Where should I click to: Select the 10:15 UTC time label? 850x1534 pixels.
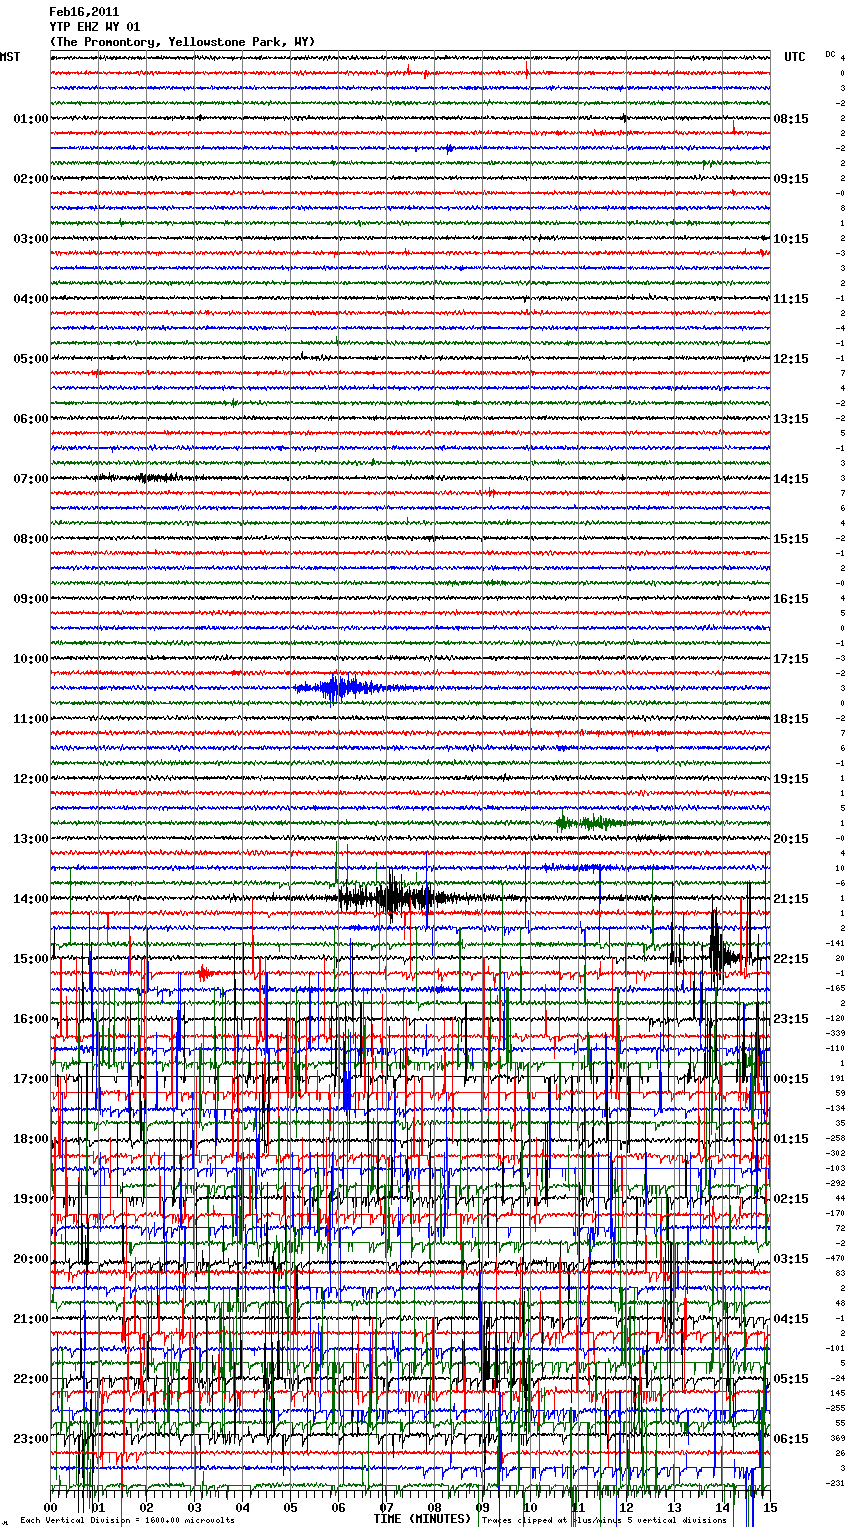(x=791, y=239)
